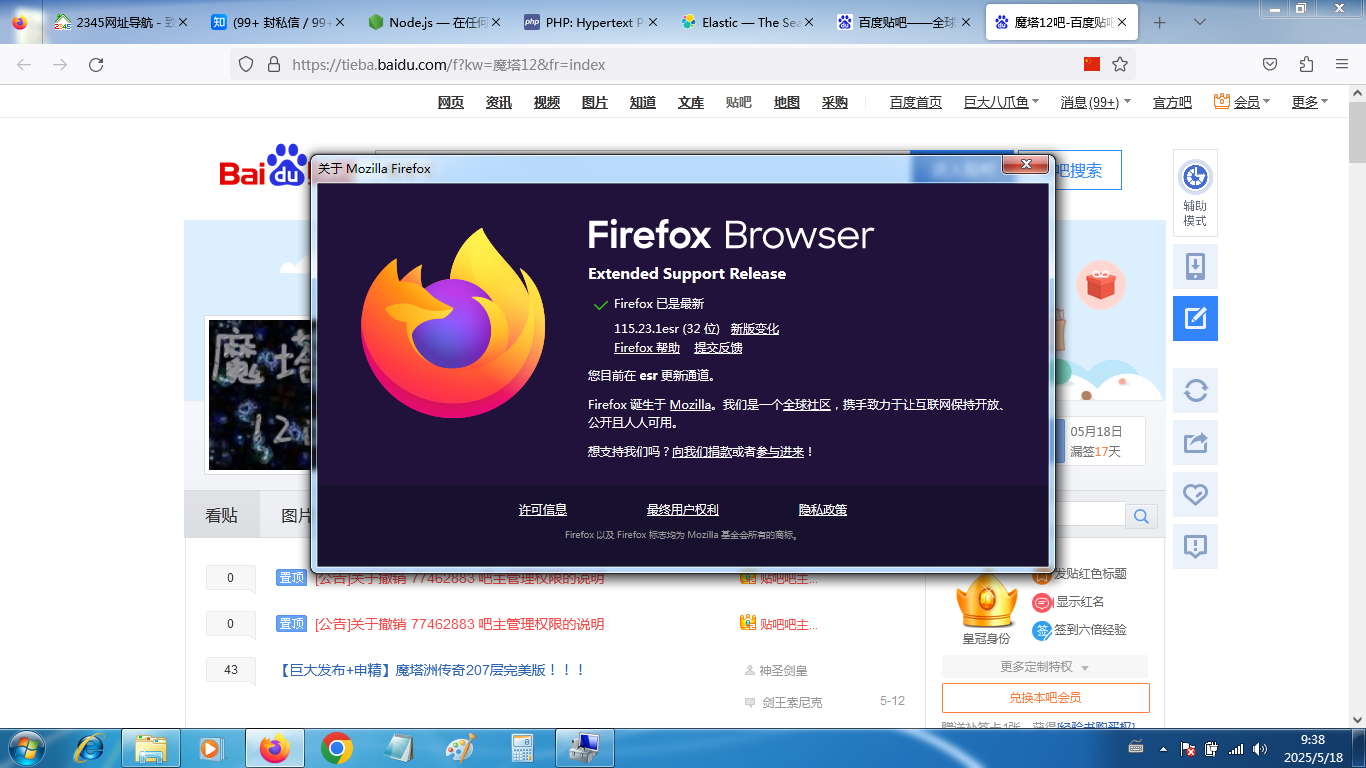1366x768 pixels.
Task: Click the feedback exclamation sidebar icon
Action: [1195, 547]
